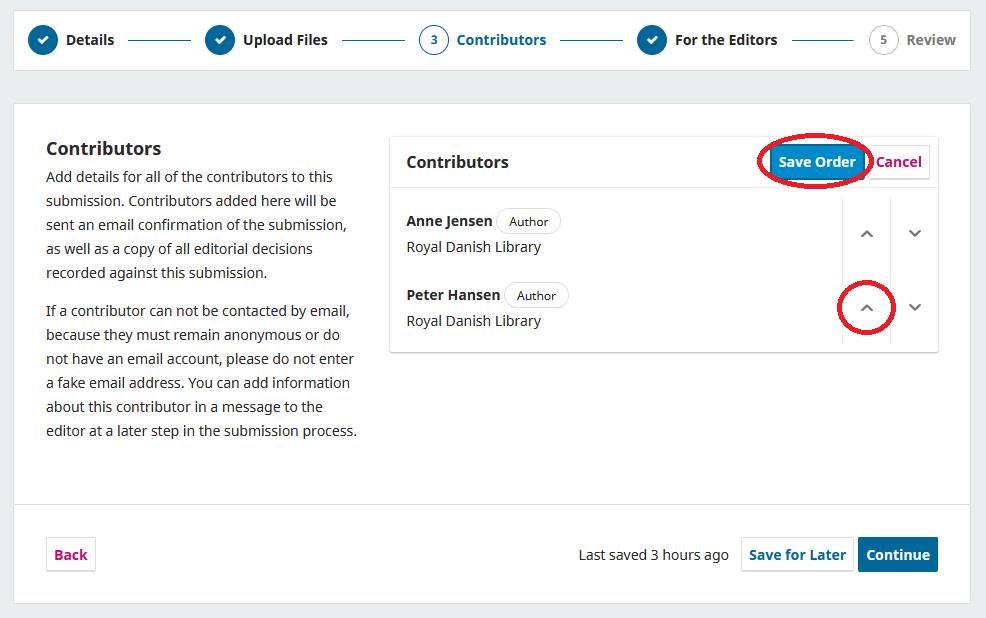Click the circled step number 3
Image resolution: width=986 pixels, height=618 pixels.
(434, 40)
